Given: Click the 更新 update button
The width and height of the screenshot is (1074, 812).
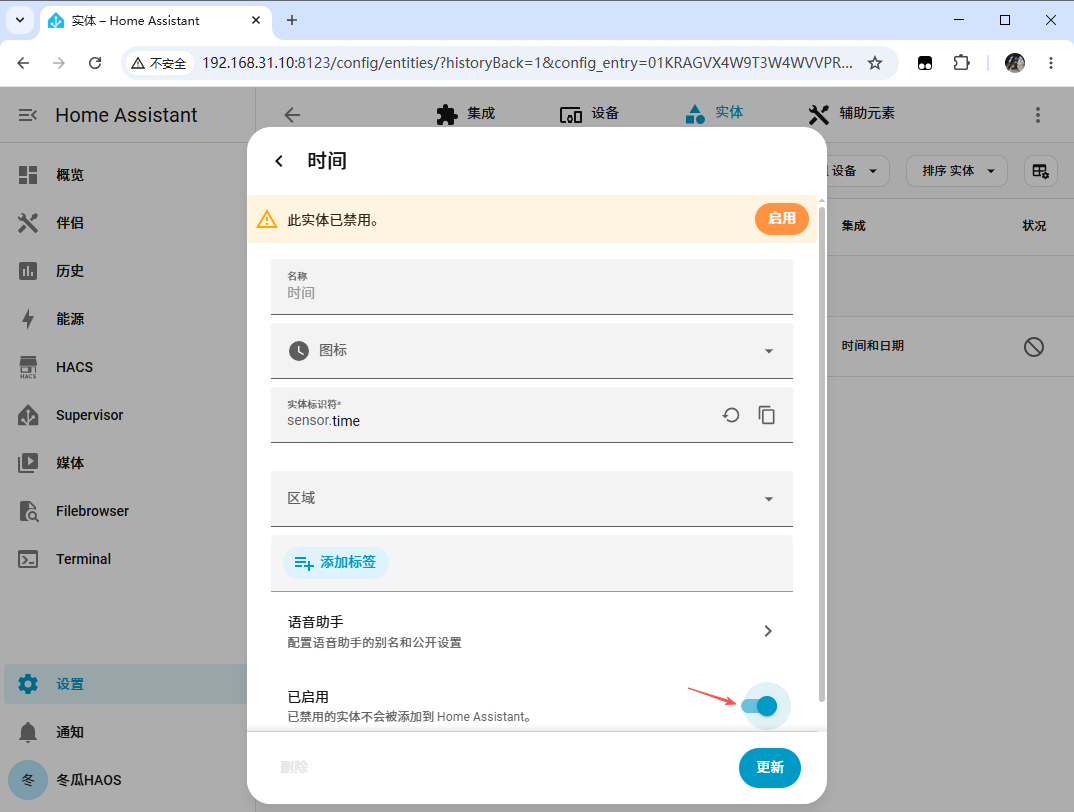Looking at the screenshot, I should pyautogui.click(x=769, y=767).
